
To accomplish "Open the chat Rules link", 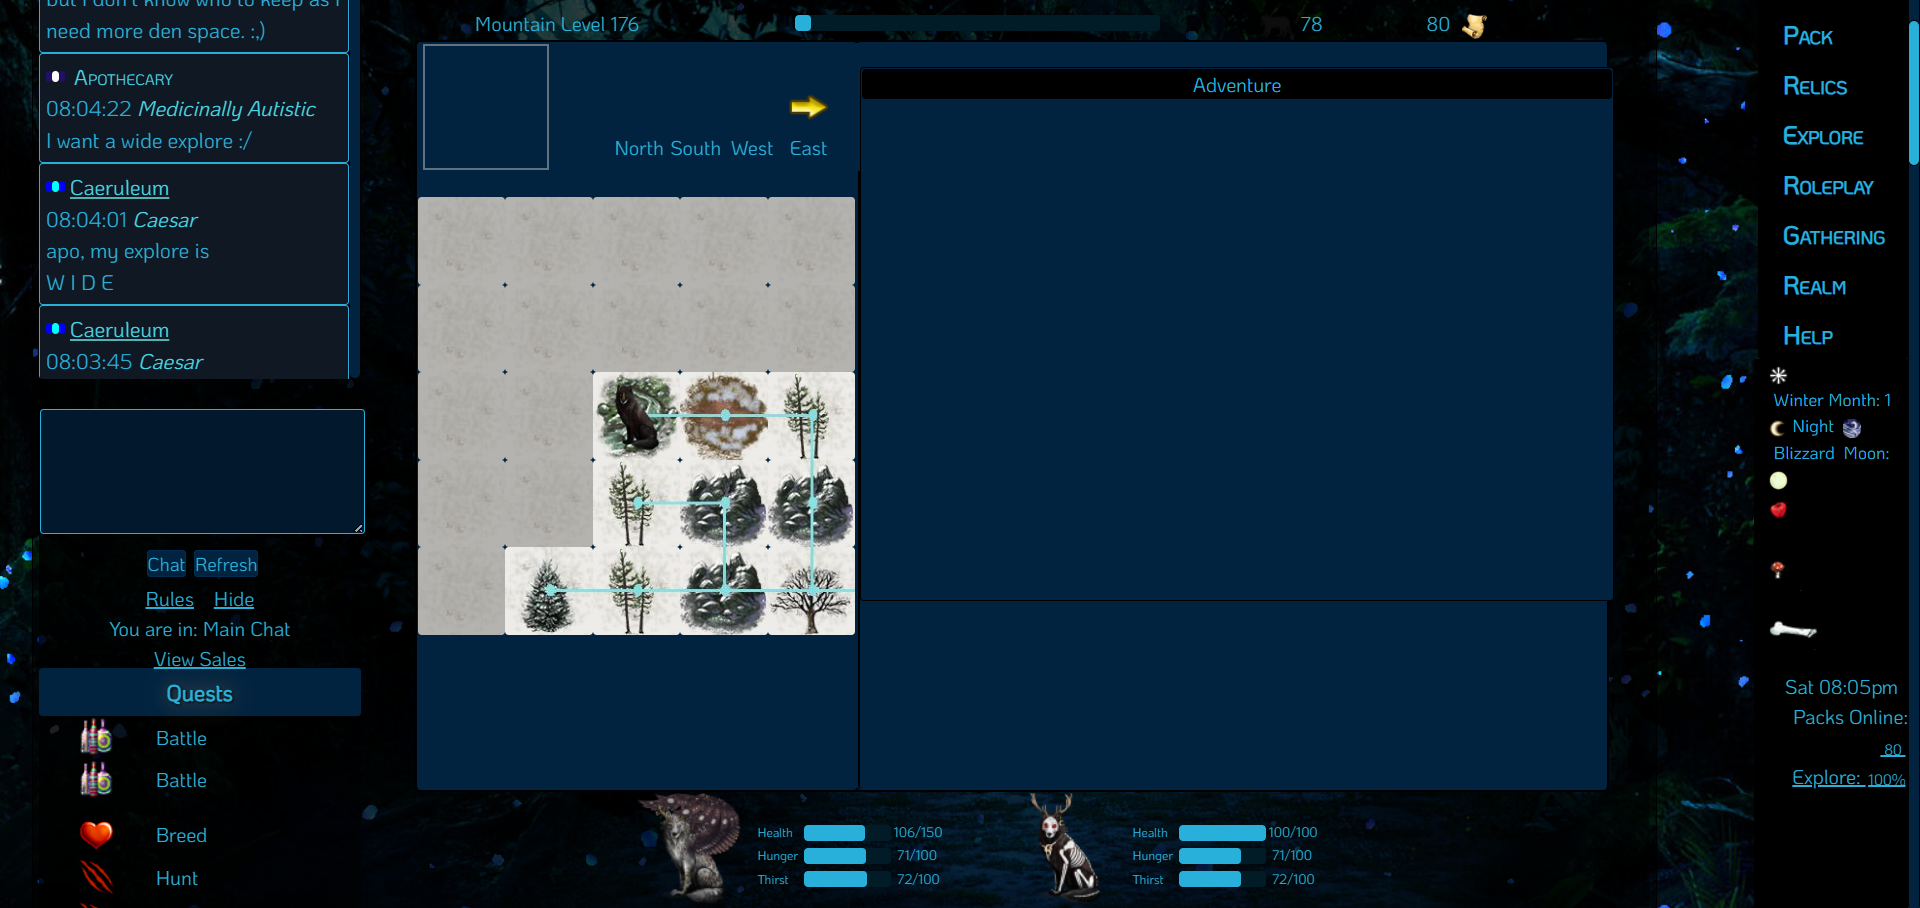I will point(170,600).
